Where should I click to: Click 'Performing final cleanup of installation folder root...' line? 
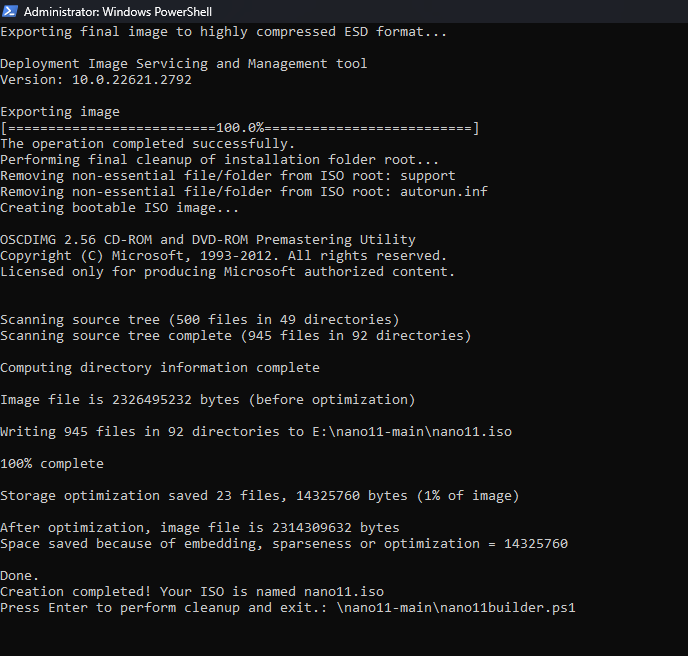[219, 160]
